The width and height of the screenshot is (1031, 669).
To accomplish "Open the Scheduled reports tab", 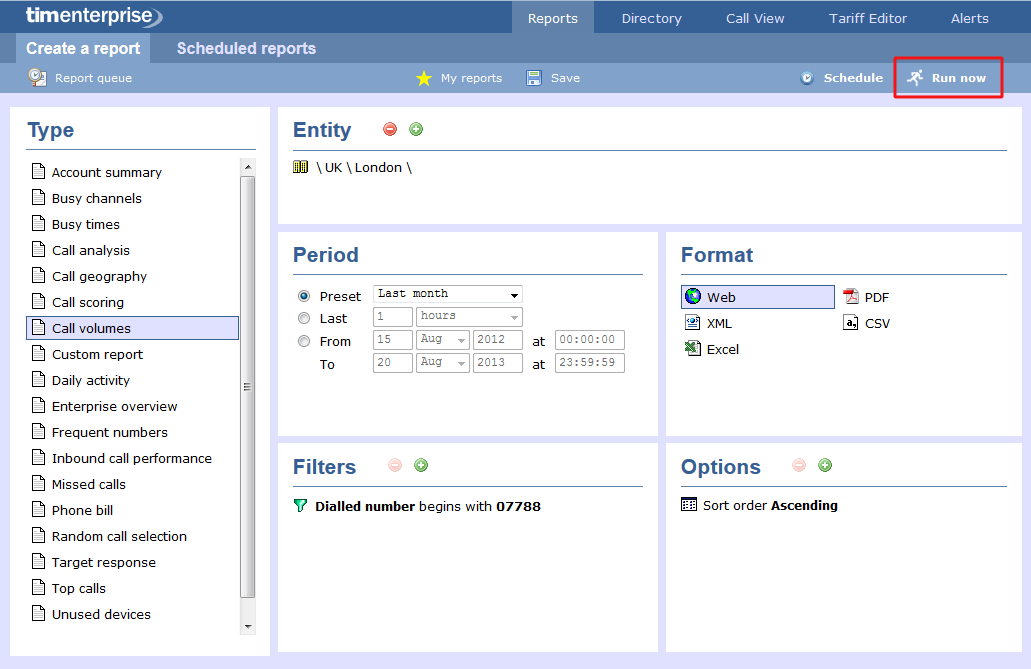I will [x=246, y=48].
